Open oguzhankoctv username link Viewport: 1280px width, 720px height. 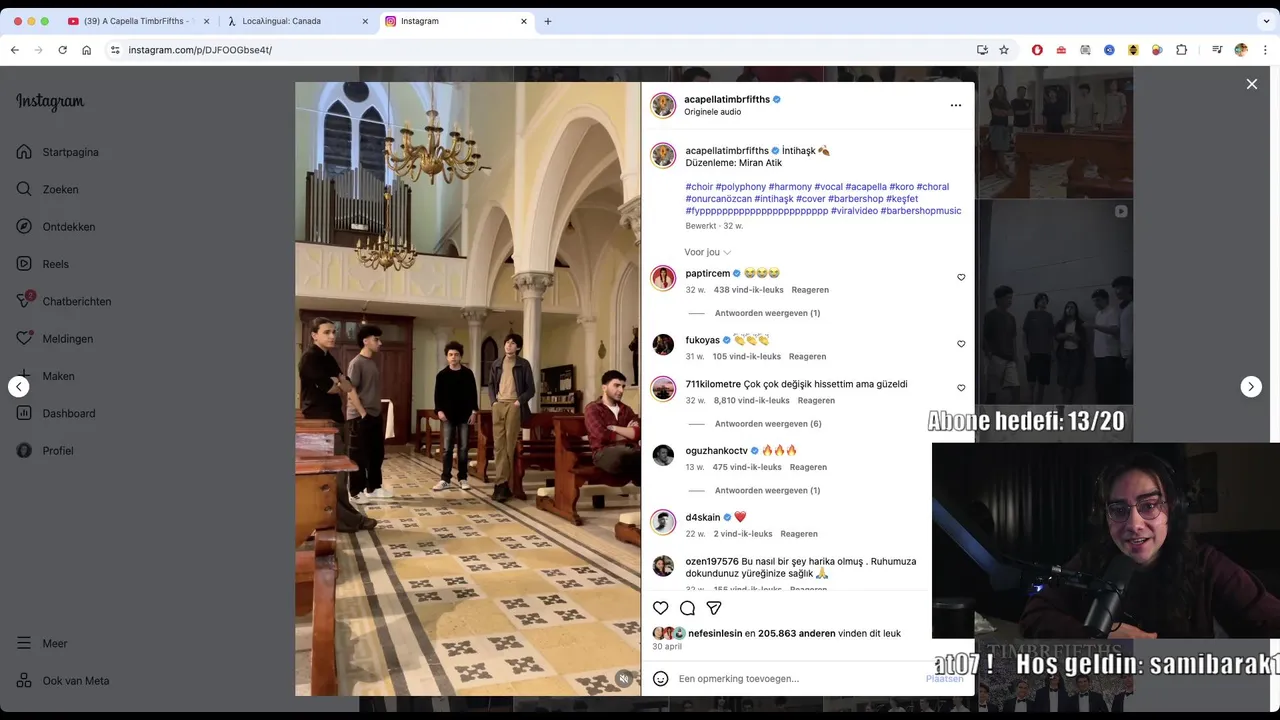pyautogui.click(x=716, y=451)
